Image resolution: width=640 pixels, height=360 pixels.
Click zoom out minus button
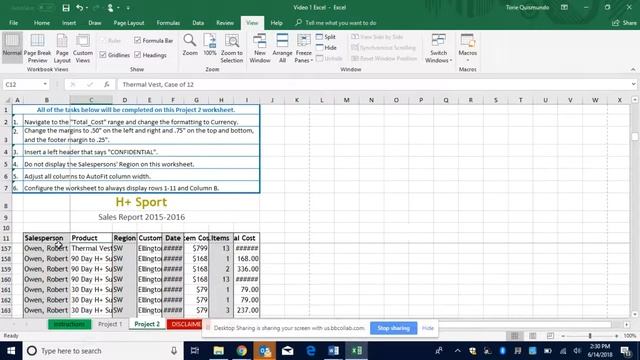click(563, 336)
